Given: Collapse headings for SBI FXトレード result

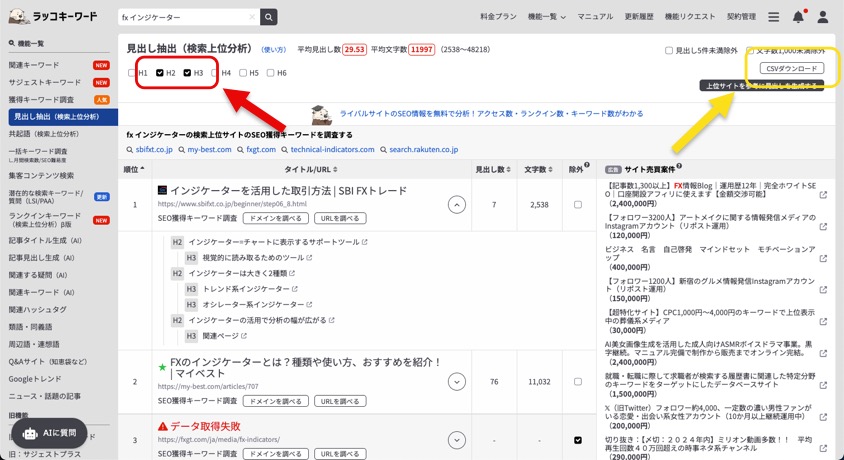Looking at the screenshot, I should [x=457, y=205].
